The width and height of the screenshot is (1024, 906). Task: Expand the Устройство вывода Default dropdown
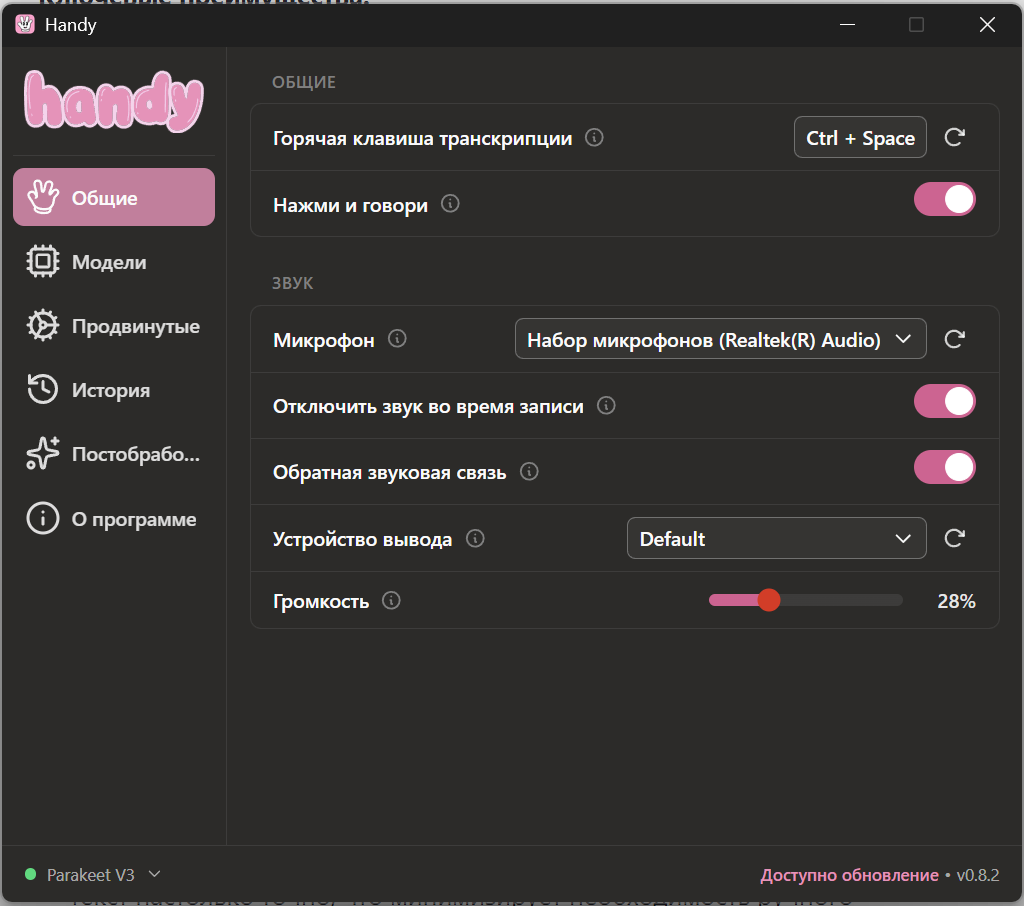pyautogui.click(x=776, y=538)
